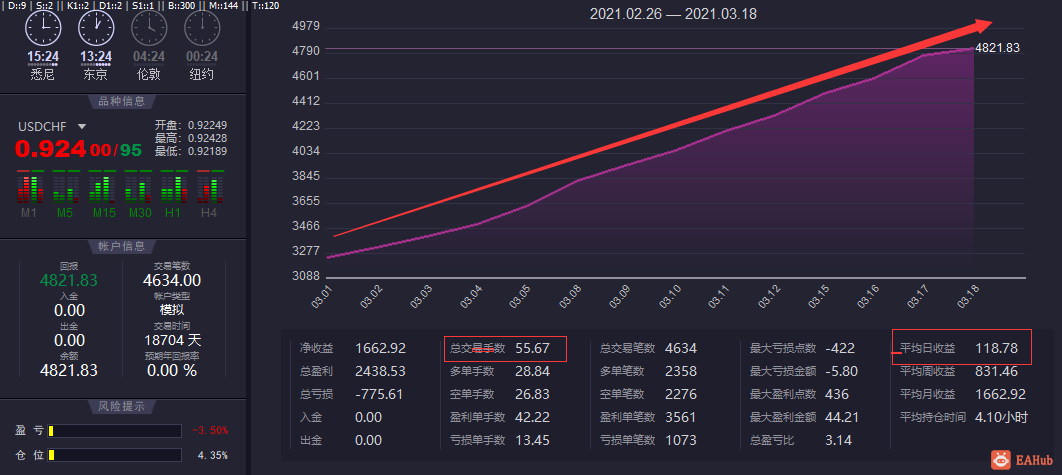This screenshot has height=475, width=1062.
Task: Click the 最低 price 0.92189
Action: pos(207,151)
